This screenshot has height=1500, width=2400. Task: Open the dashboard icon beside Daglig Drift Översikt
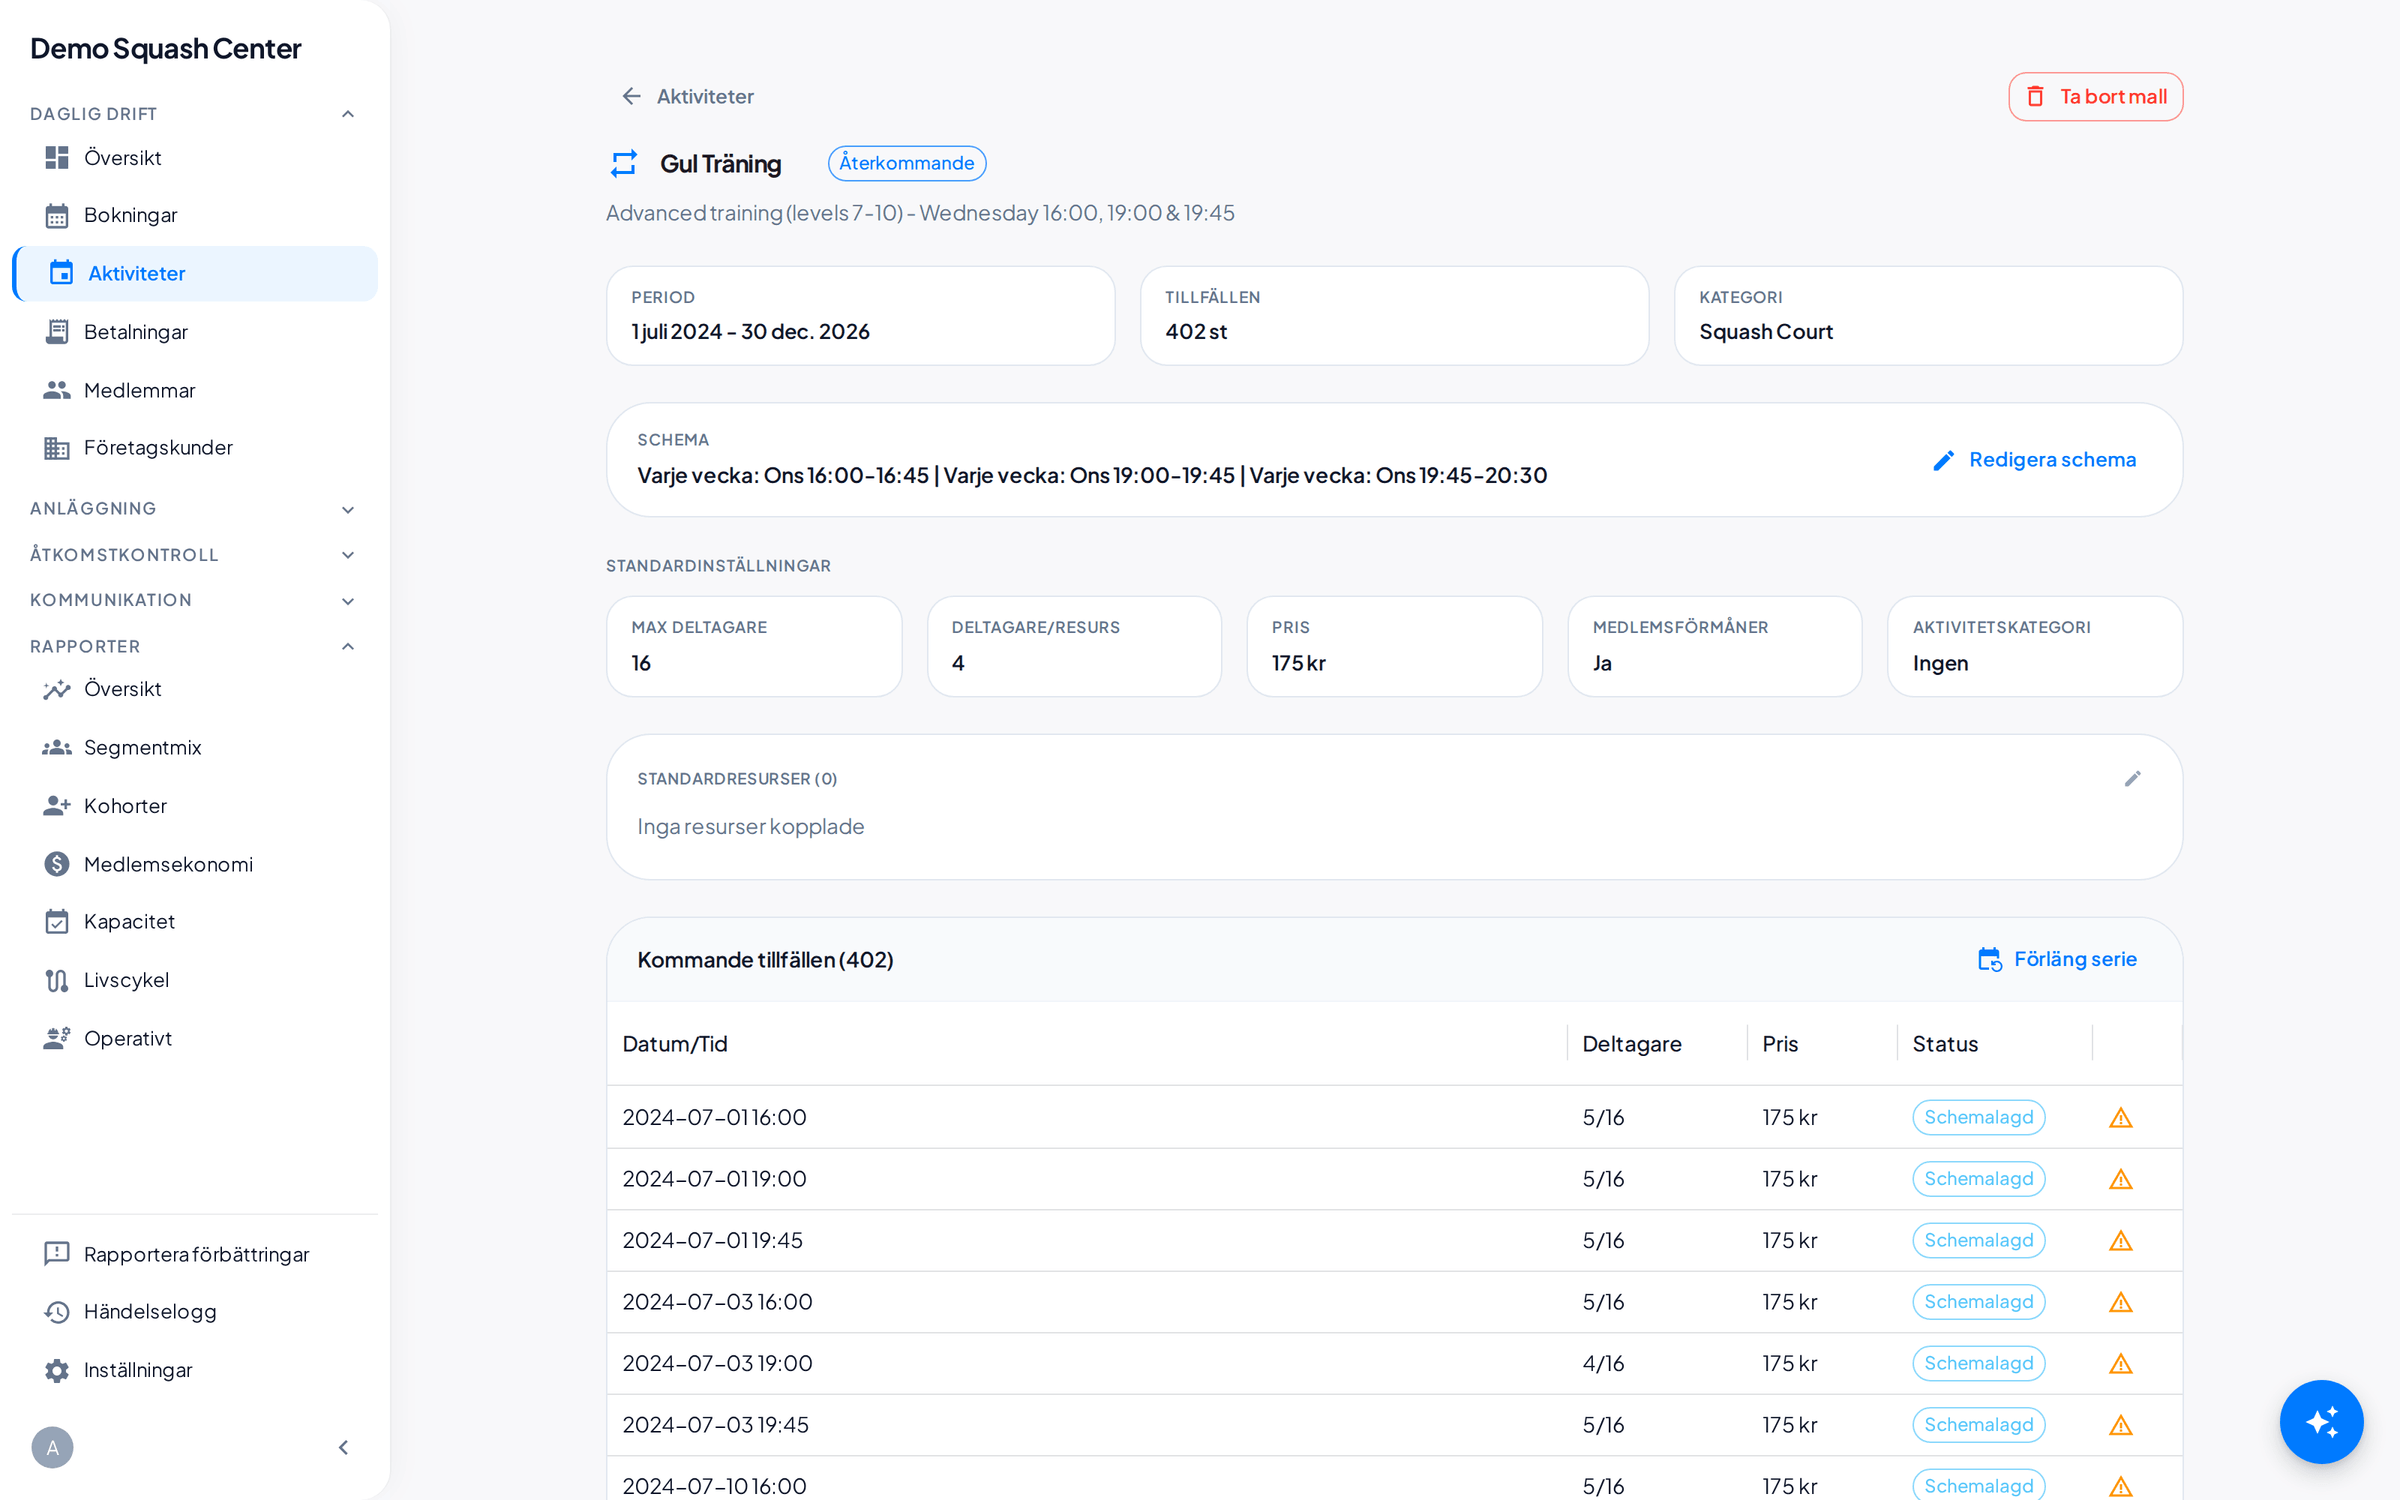(x=57, y=158)
